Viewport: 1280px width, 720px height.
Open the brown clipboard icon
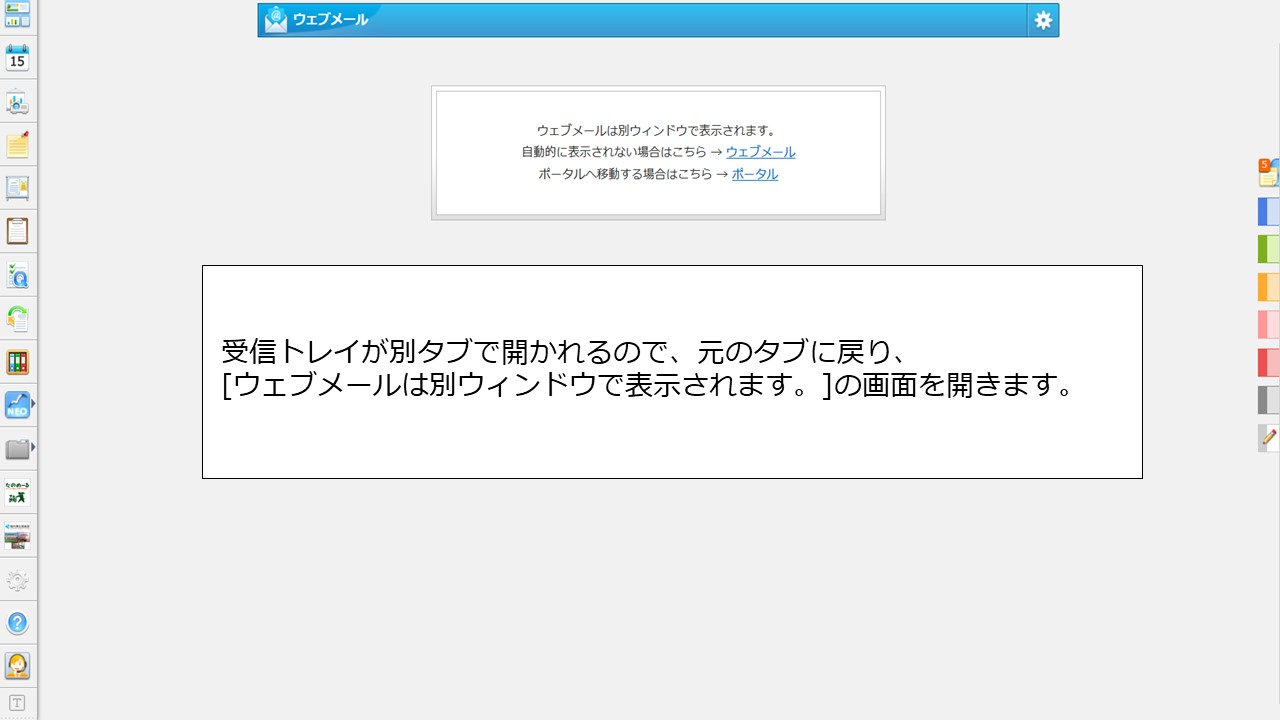coord(17,231)
